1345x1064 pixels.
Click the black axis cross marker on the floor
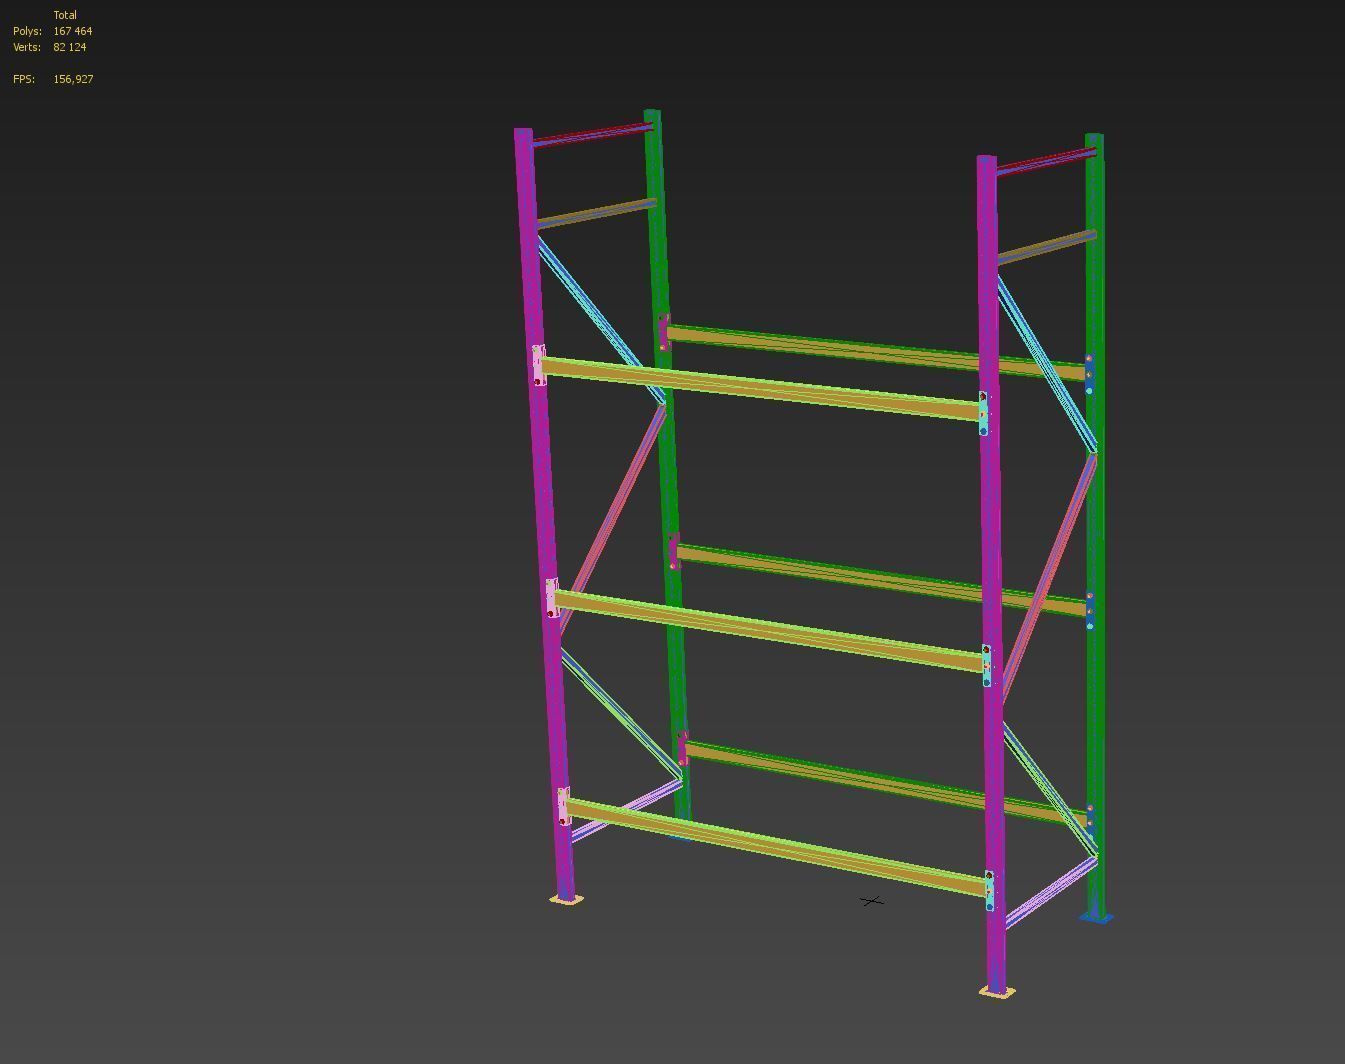click(872, 901)
